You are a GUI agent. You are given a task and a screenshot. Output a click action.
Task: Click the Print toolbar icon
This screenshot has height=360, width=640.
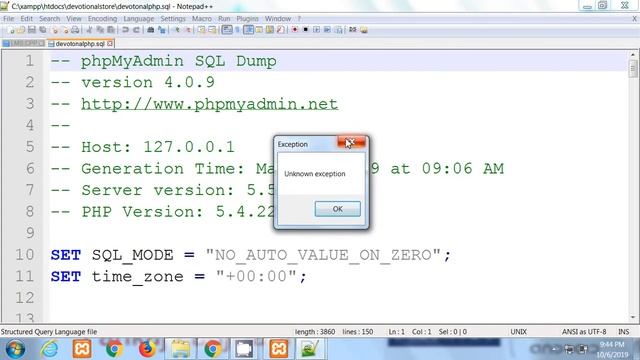[x=75, y=30]
